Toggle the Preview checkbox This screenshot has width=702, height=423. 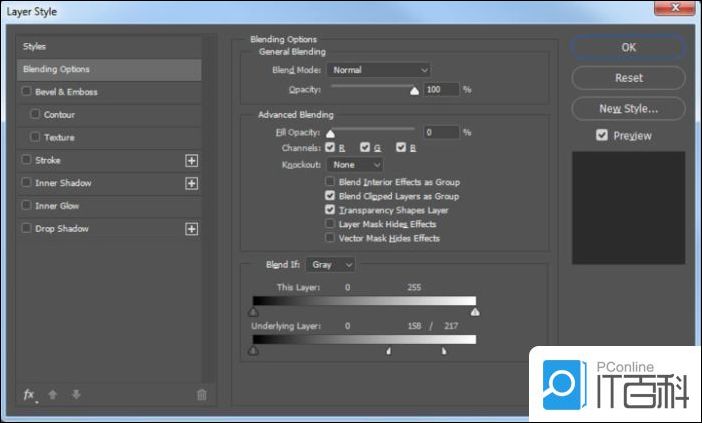pos(602,135)
